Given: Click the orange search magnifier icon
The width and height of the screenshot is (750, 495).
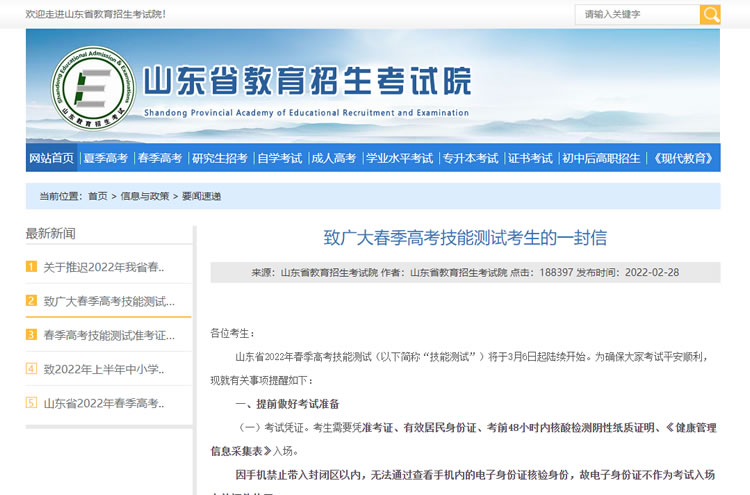Looking at the screenshot, I should coord(710,14).
